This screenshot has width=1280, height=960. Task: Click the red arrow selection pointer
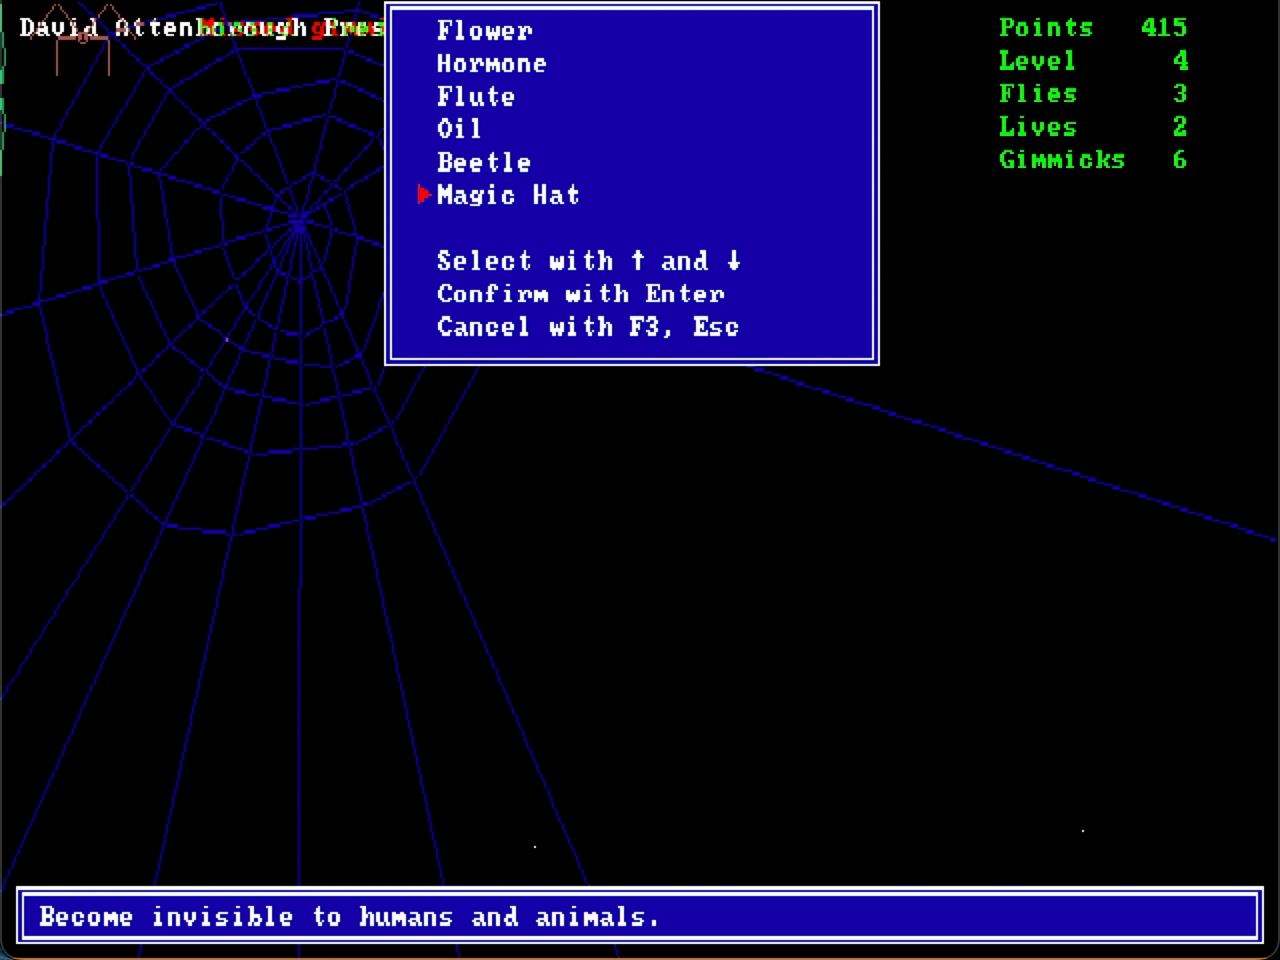[425, 194]
